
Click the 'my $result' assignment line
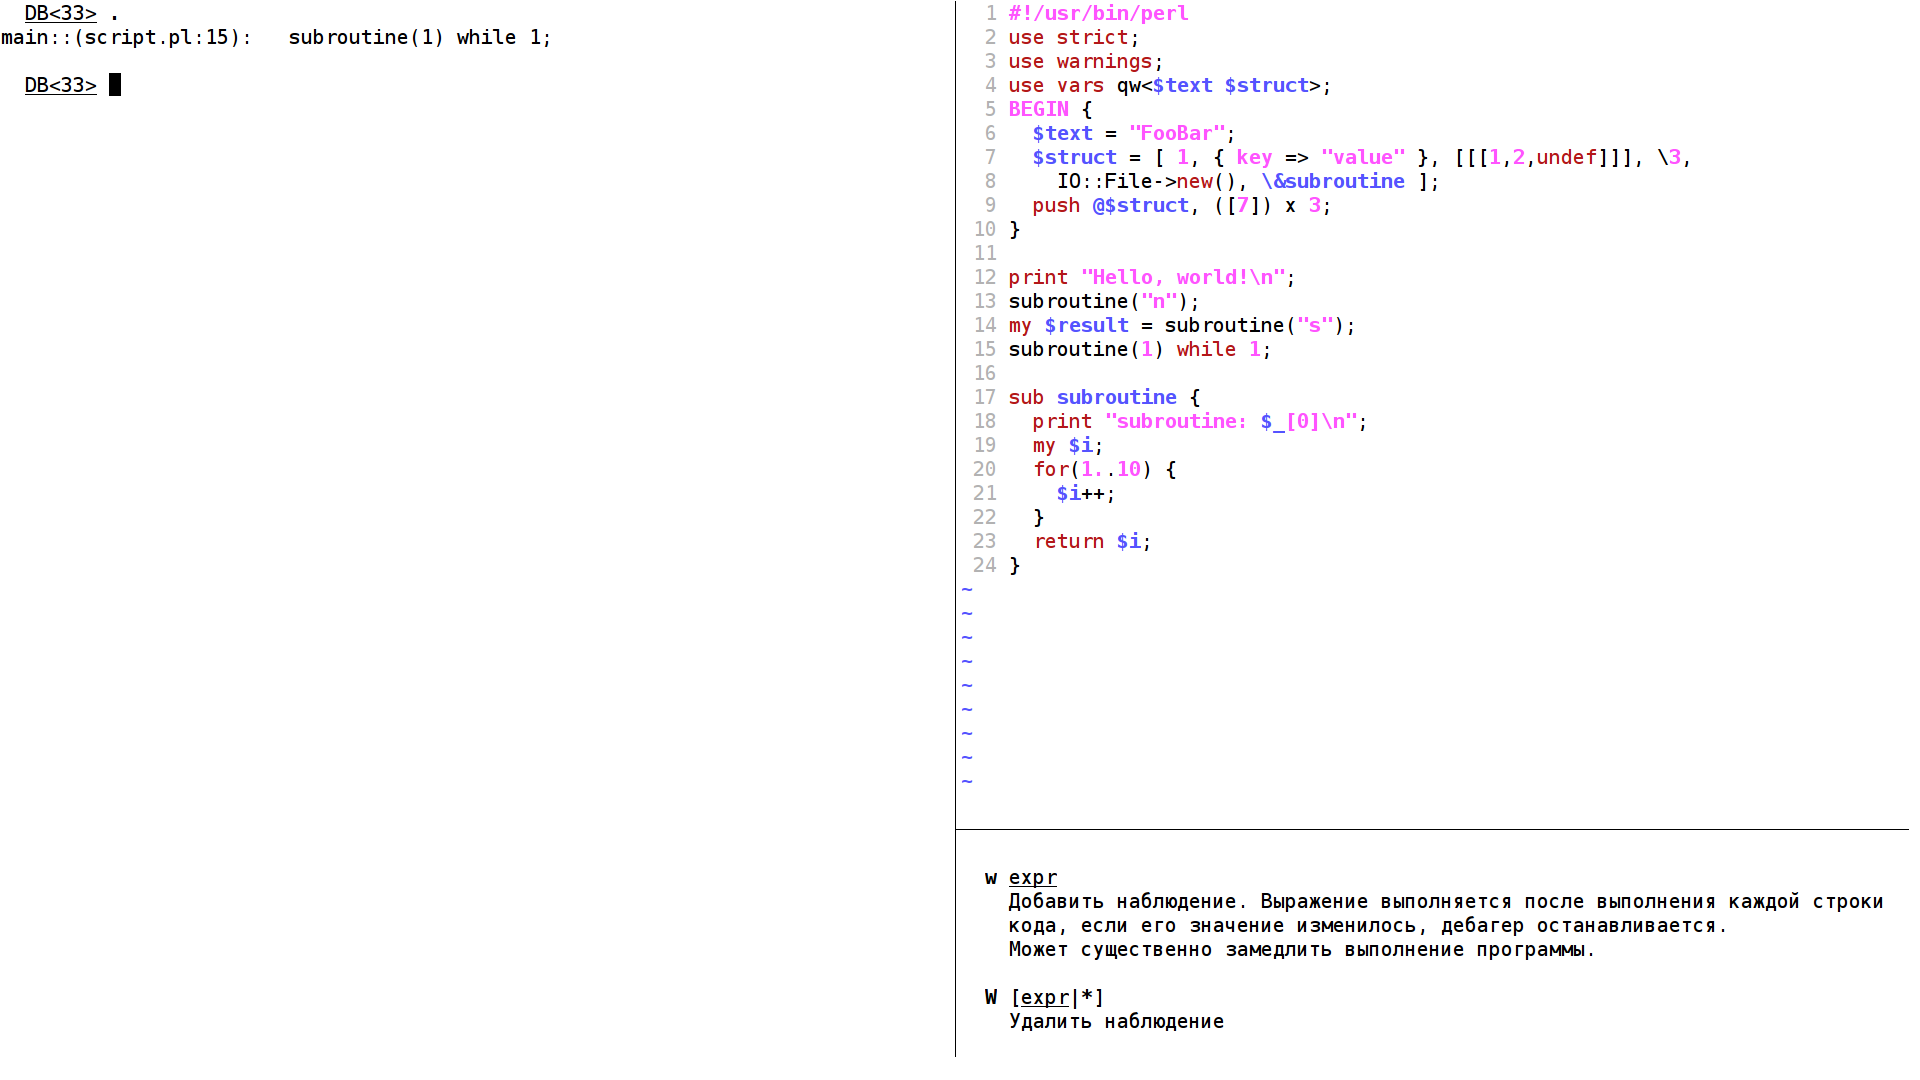tap(1182, 325)
